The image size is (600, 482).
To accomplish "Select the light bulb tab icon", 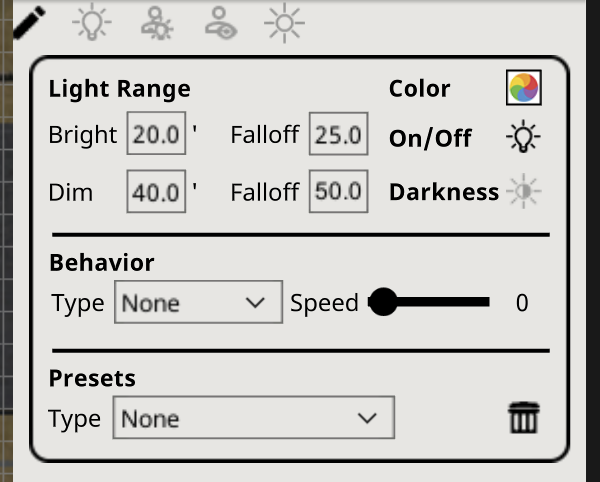I will point(92,22).
